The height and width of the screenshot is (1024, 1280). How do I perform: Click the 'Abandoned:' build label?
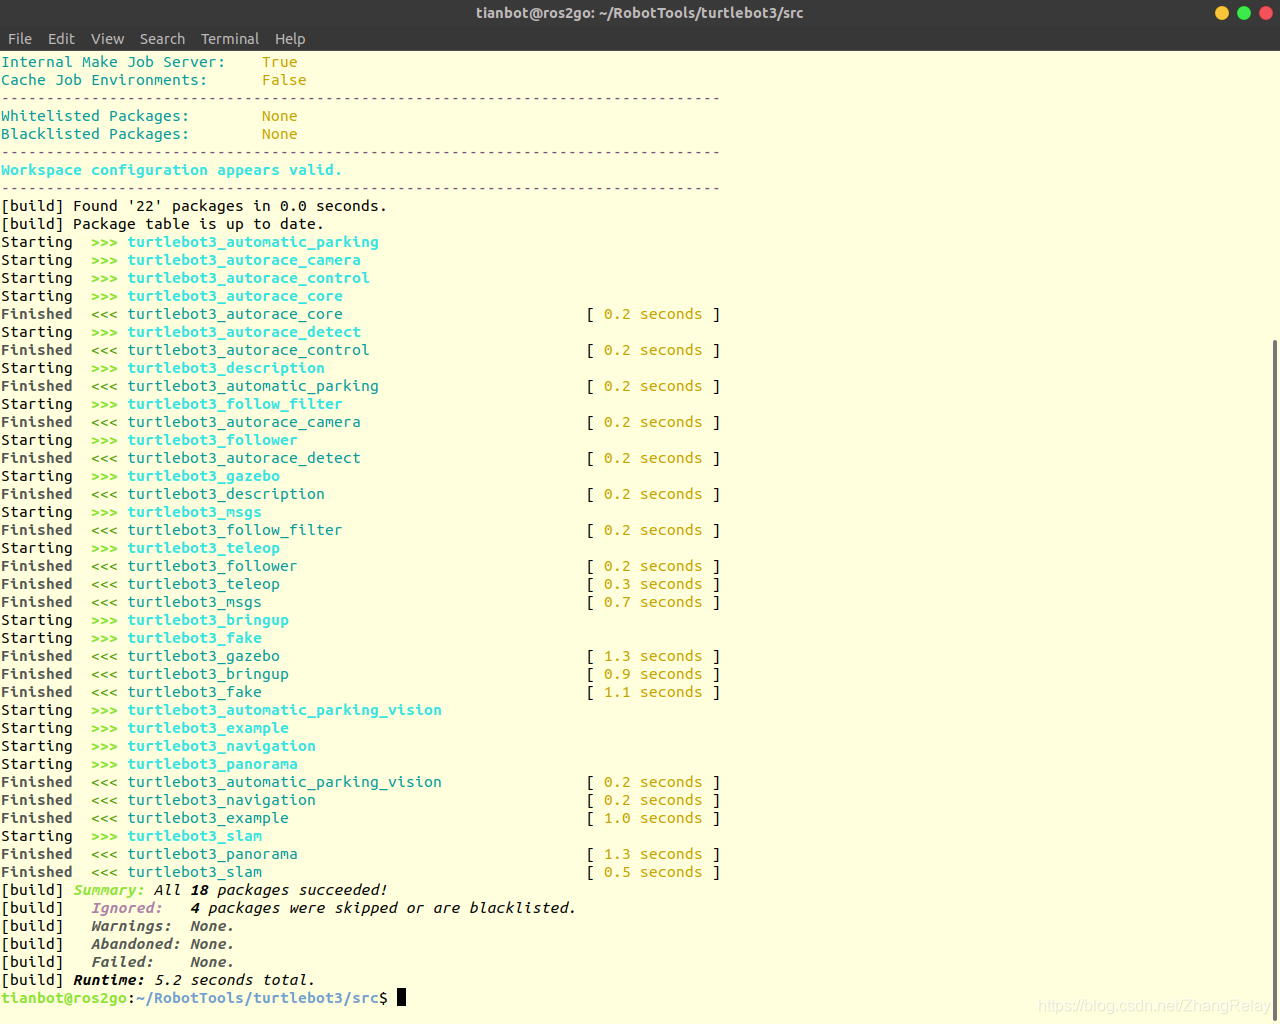136,944
